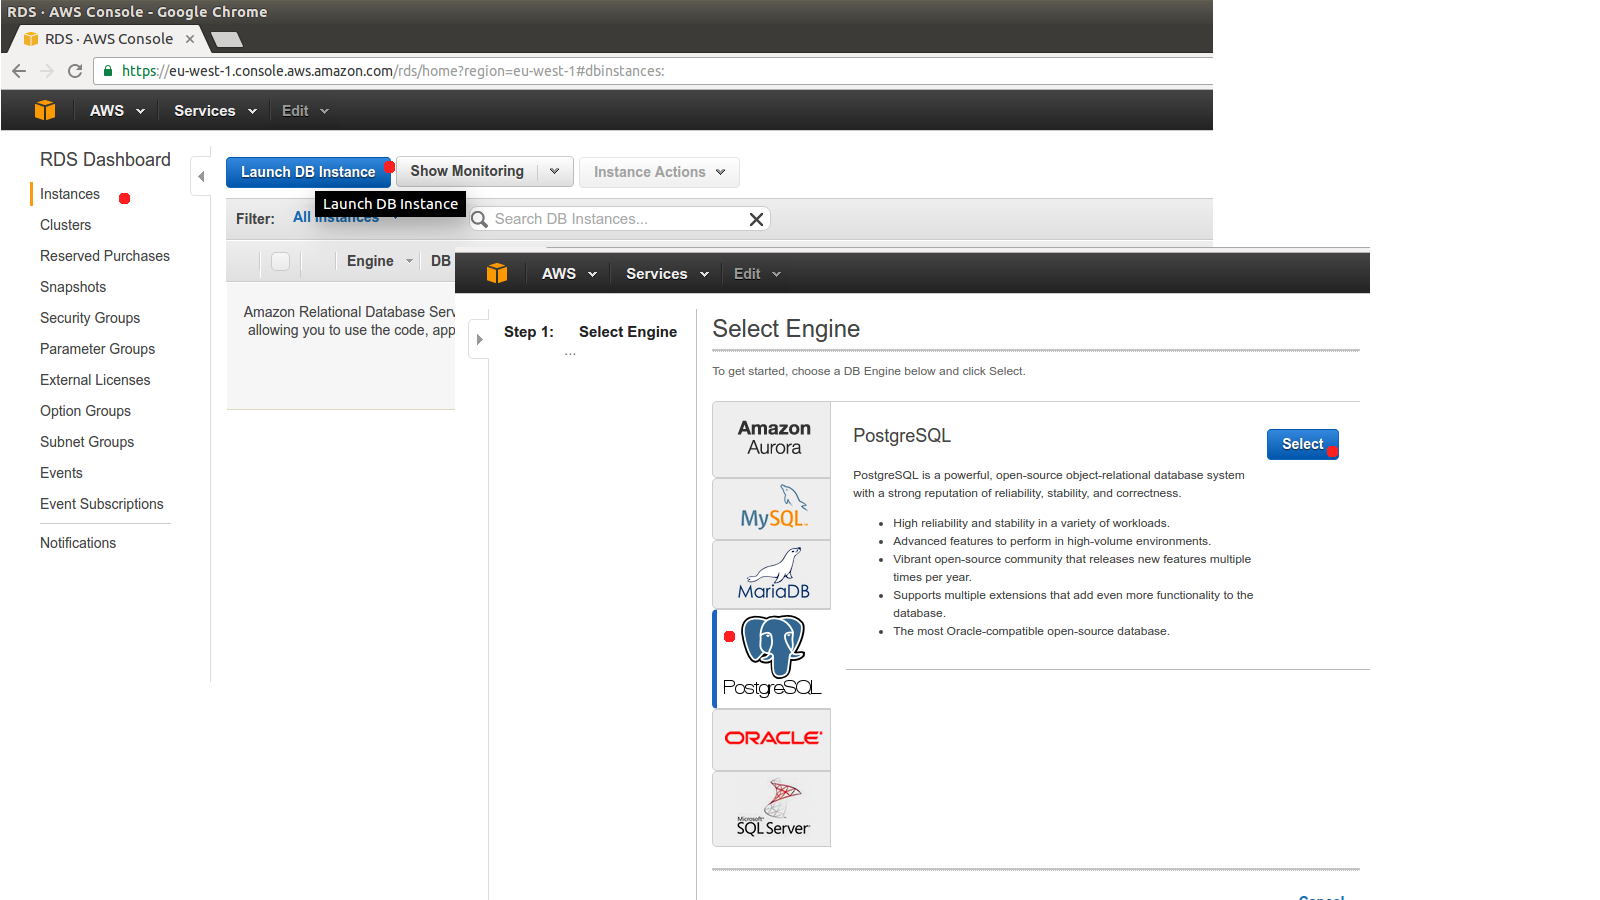Image resolution: width=1600 pixels, height=900 pixels.
Task: Click the Filter label
Action: pyautogui.click(x=255, y=219)
